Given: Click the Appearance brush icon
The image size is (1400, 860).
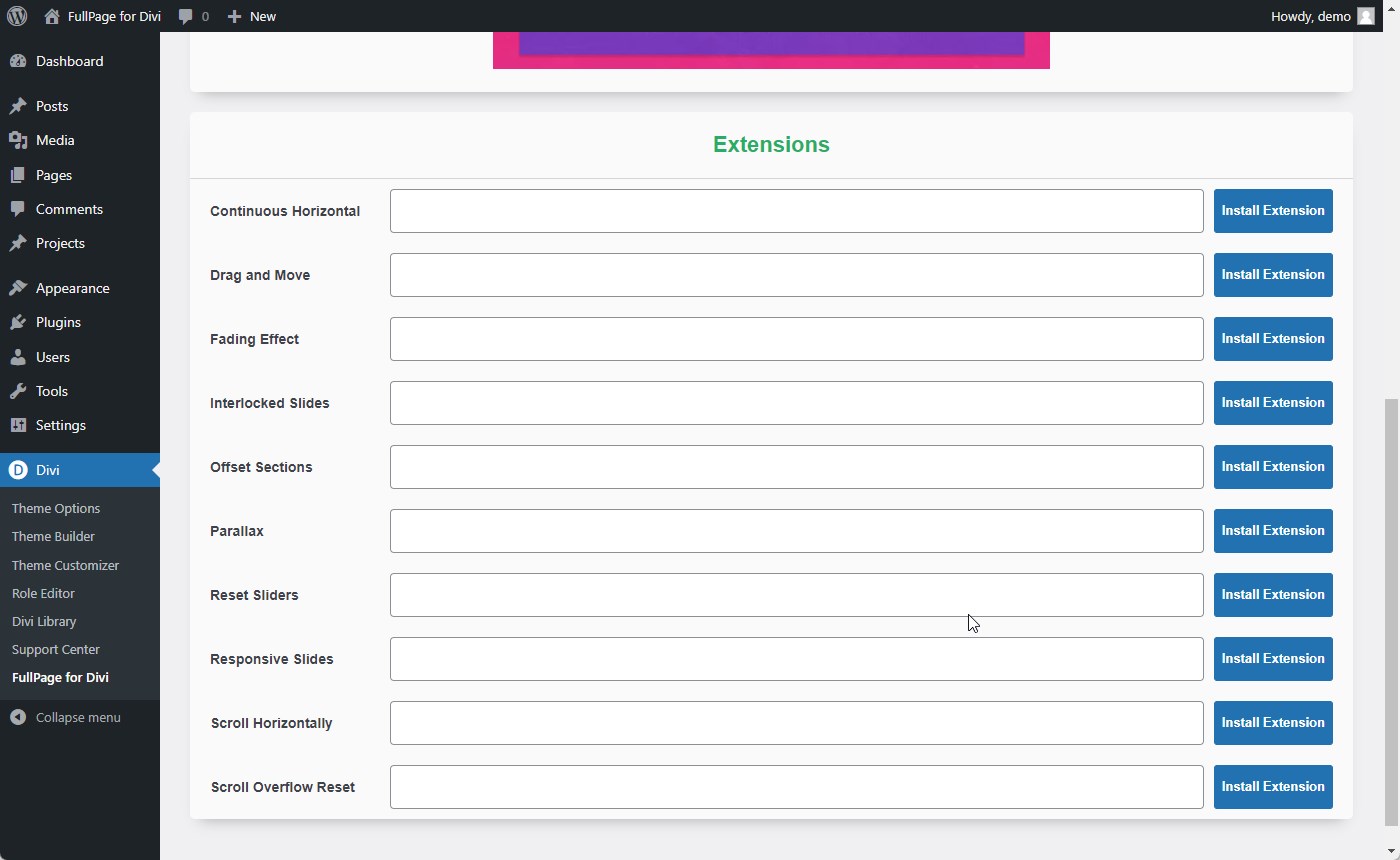Looking at the screenshot, I should (18, 288).
